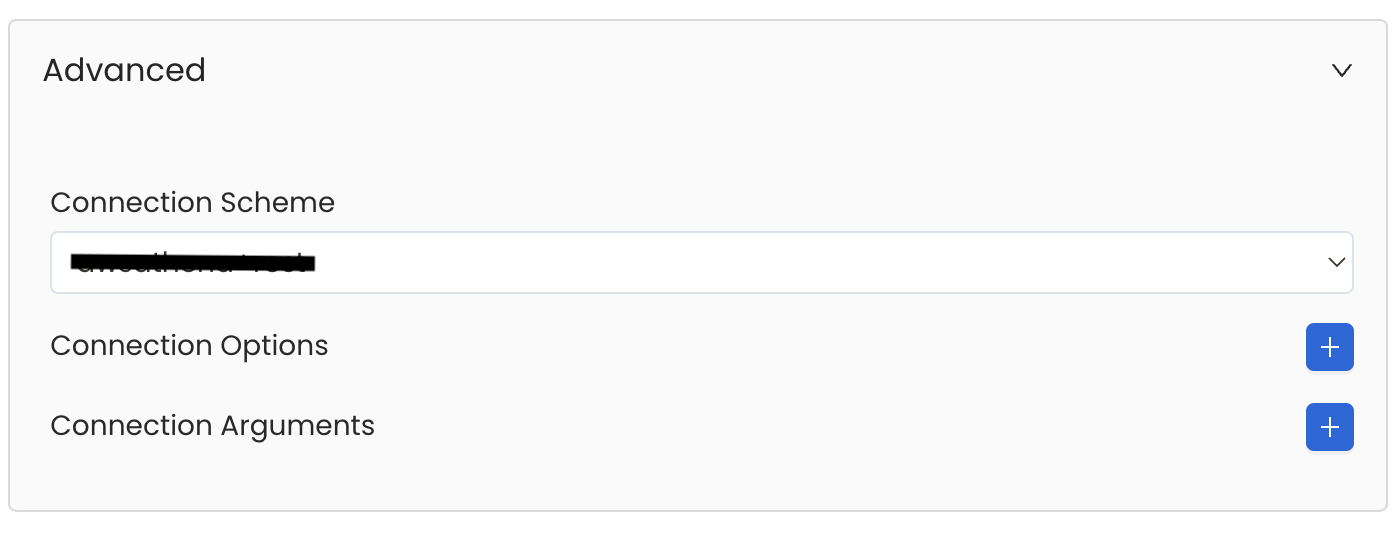This screenshot has height=534, width=1398.
Task: Select the redacted Connection Scheme value
Action: 193,263
